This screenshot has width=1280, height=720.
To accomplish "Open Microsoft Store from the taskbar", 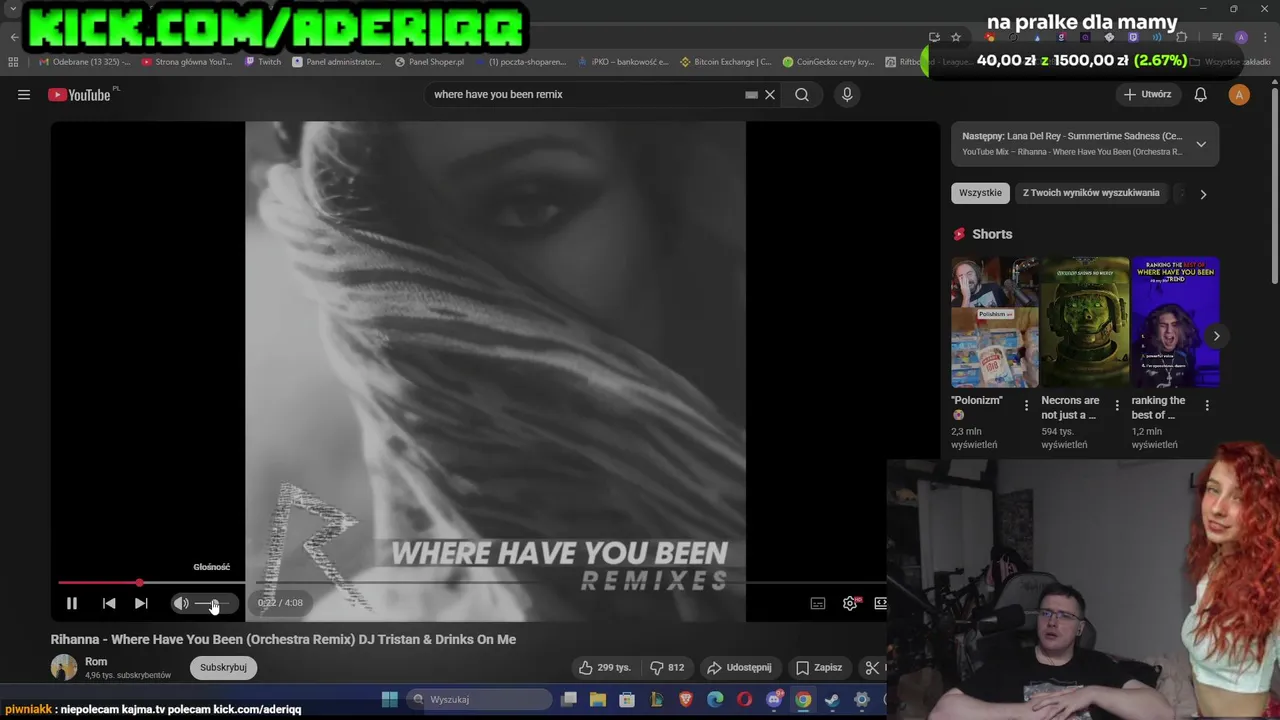I will tap(627, 699).
